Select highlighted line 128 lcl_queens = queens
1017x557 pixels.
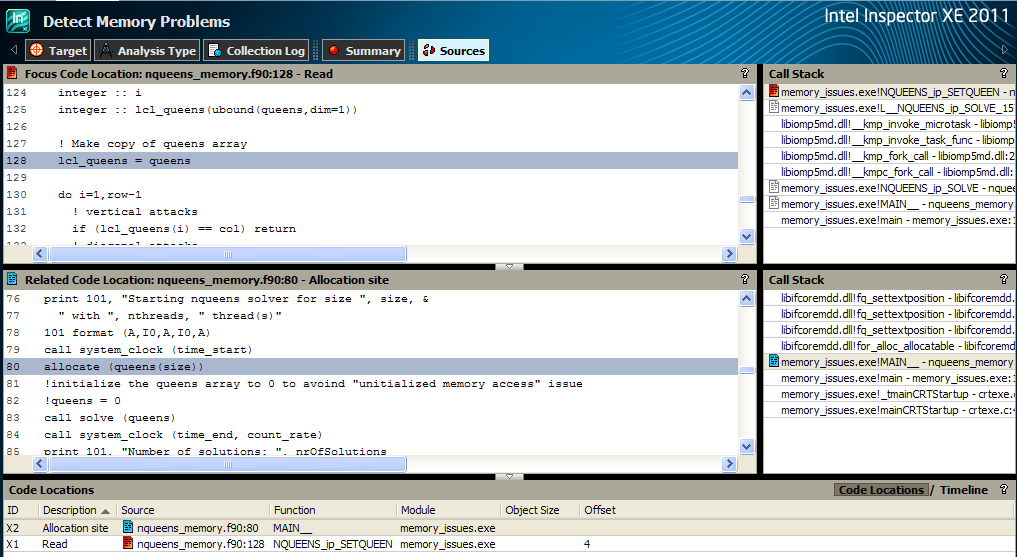coord(371,161)
